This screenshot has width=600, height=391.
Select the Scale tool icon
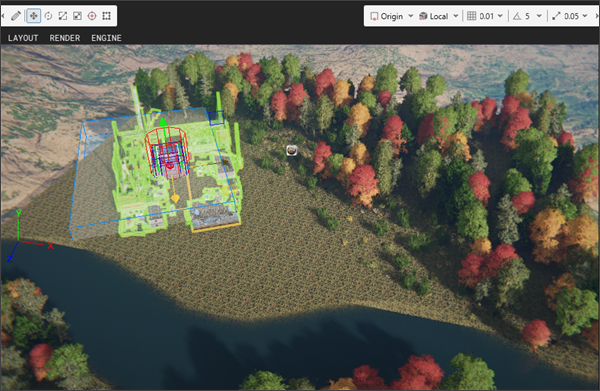pyautogui.click(x=63, y=16)
